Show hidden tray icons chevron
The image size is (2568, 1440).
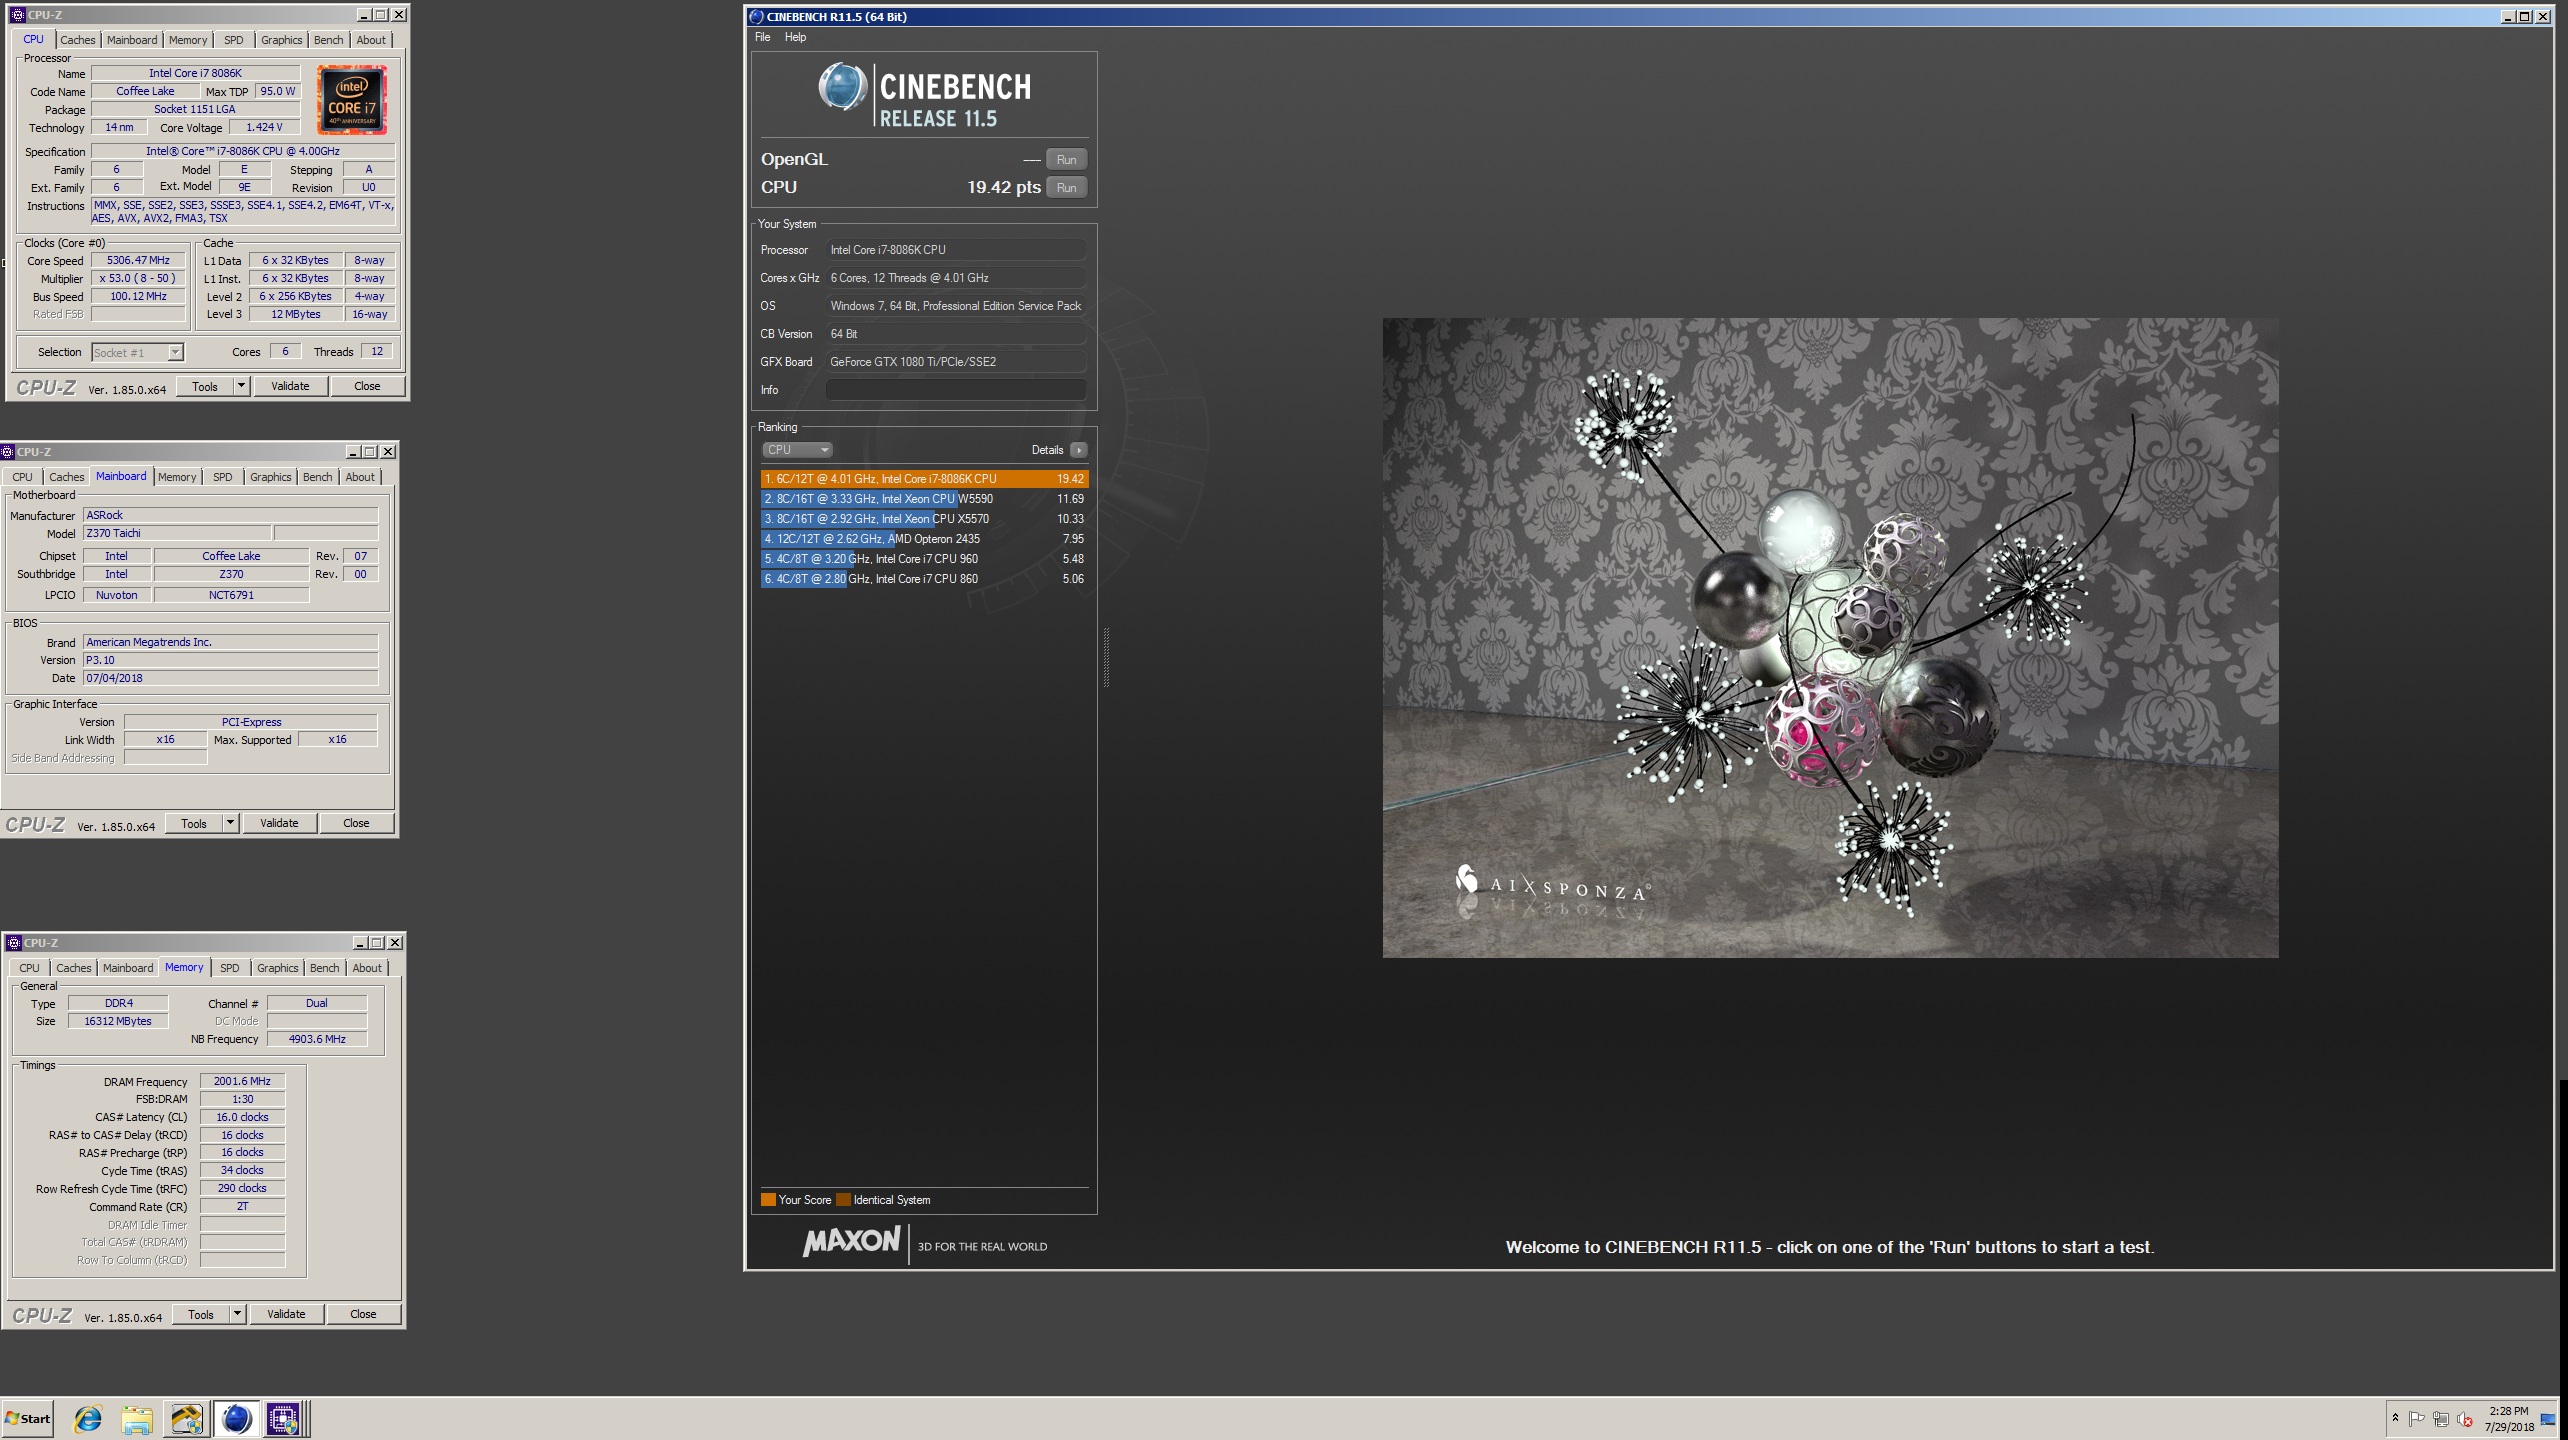[2395, 1418]
